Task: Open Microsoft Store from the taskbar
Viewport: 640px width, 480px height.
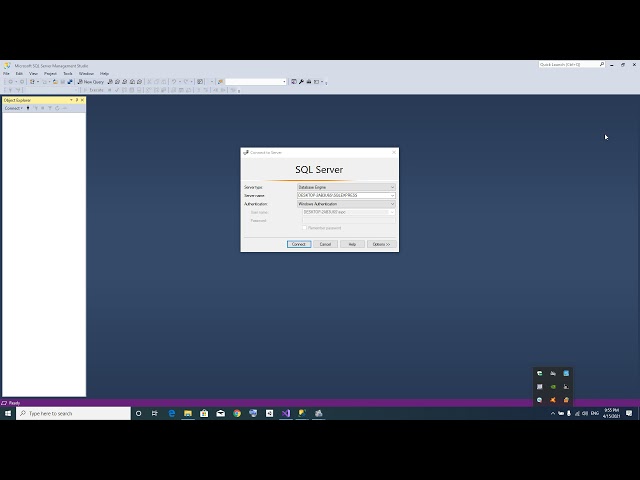Action: tap(204, 413)
